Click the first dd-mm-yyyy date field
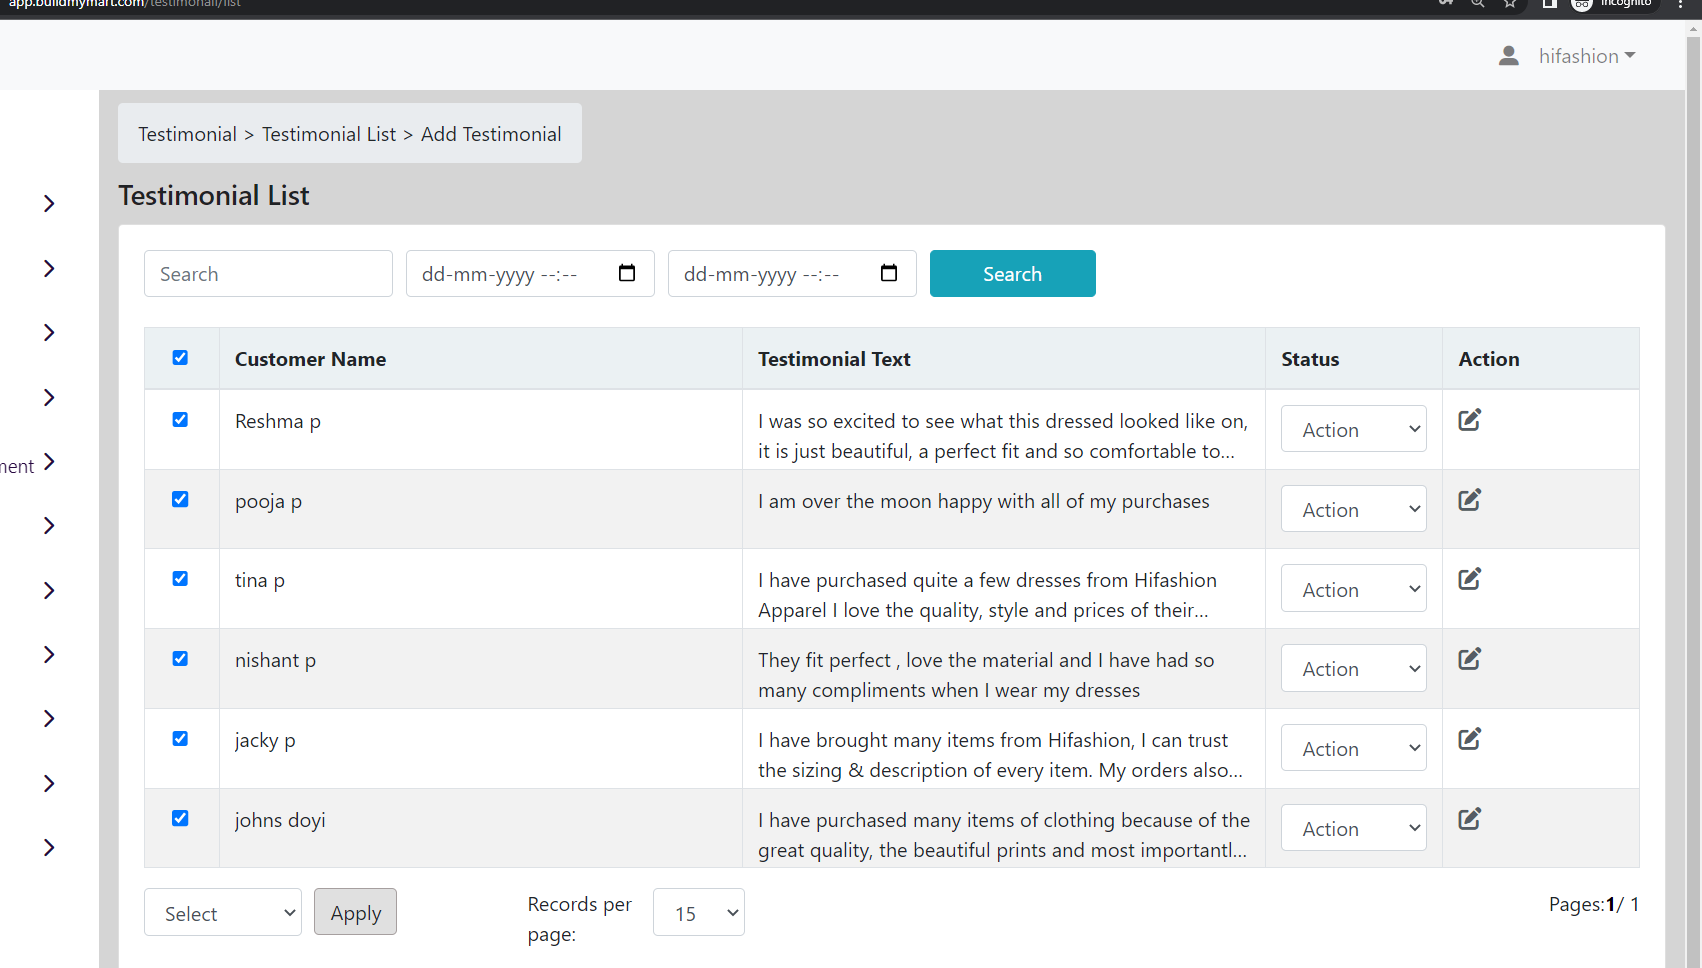Image resolution: width=1702 pixels, height=968 pixels. click(530, 273)
